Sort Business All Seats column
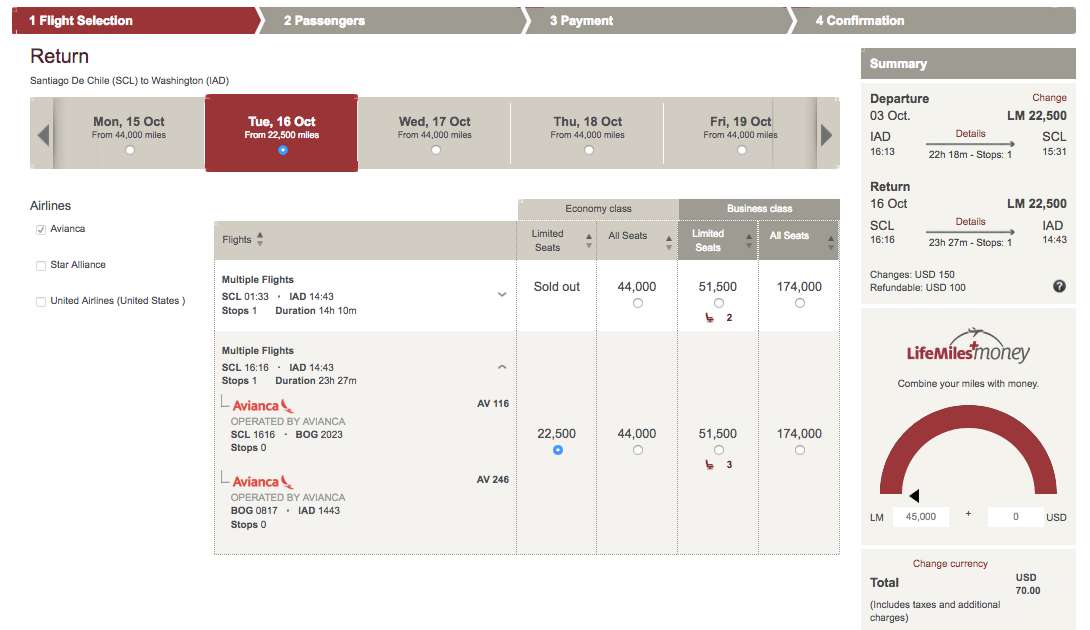The height and width of the screenshot is (630, 1090). pyautogui.click(x=831, y=242)
